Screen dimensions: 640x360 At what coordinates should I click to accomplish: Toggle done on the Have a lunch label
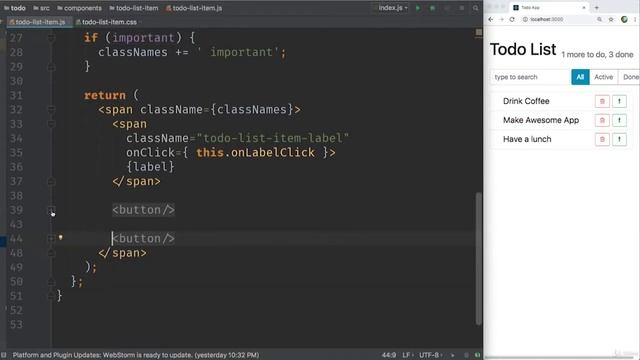click(527, 139)
